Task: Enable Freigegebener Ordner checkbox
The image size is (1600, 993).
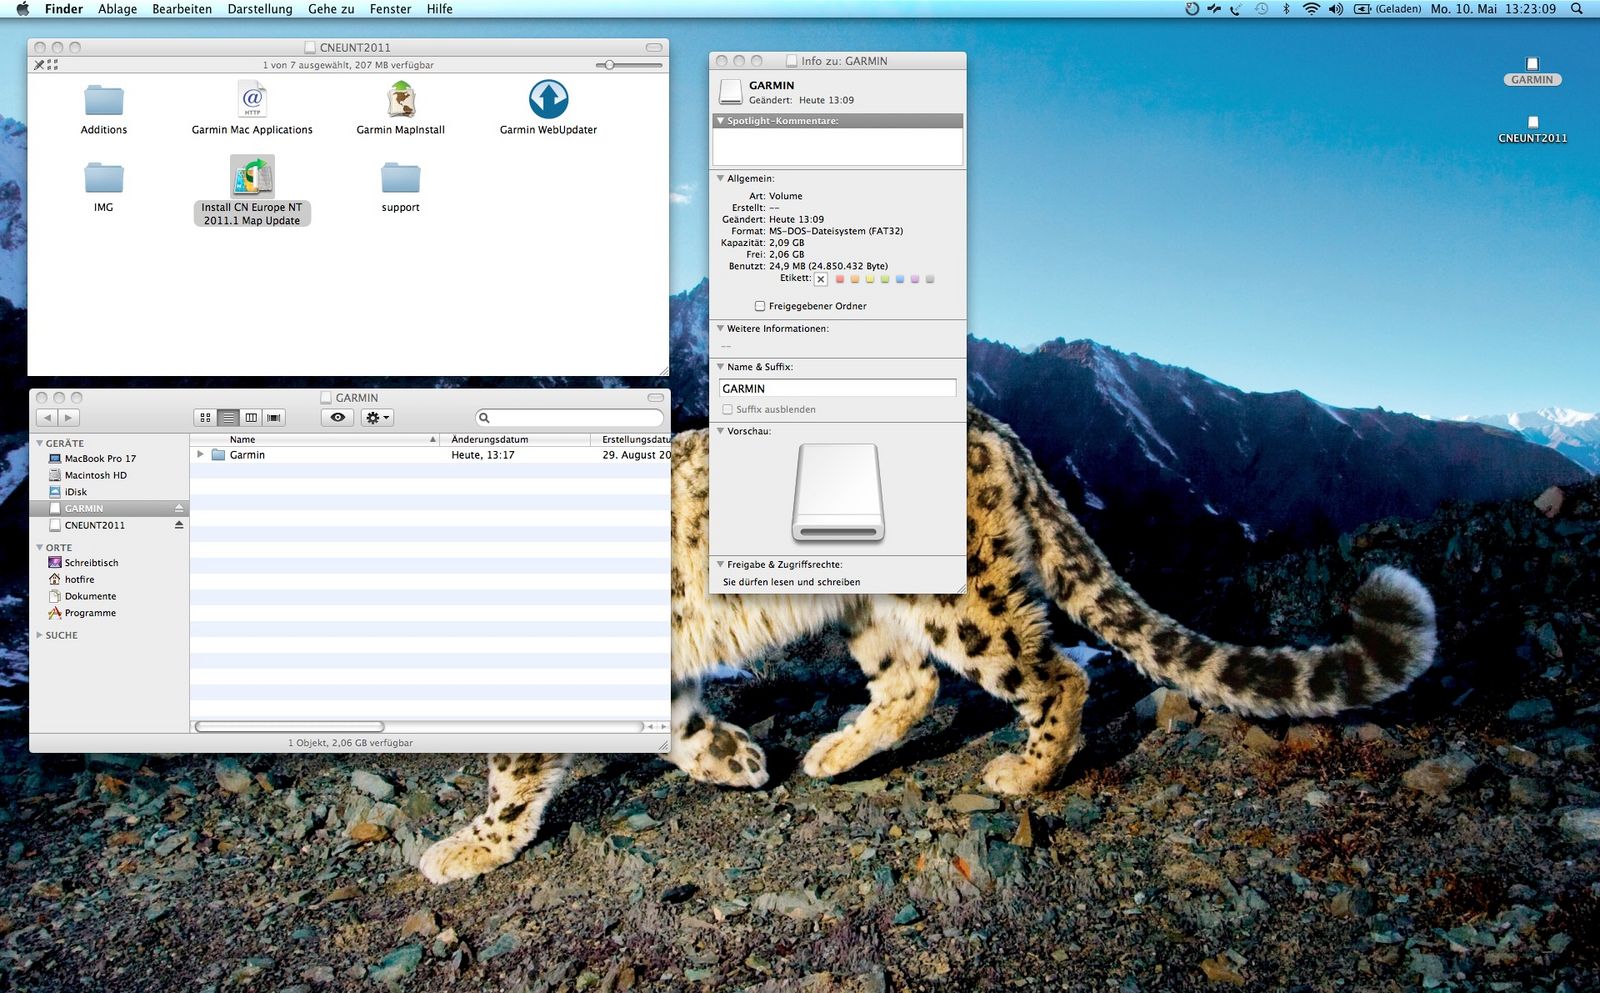Action: click(x=760, y=306)
